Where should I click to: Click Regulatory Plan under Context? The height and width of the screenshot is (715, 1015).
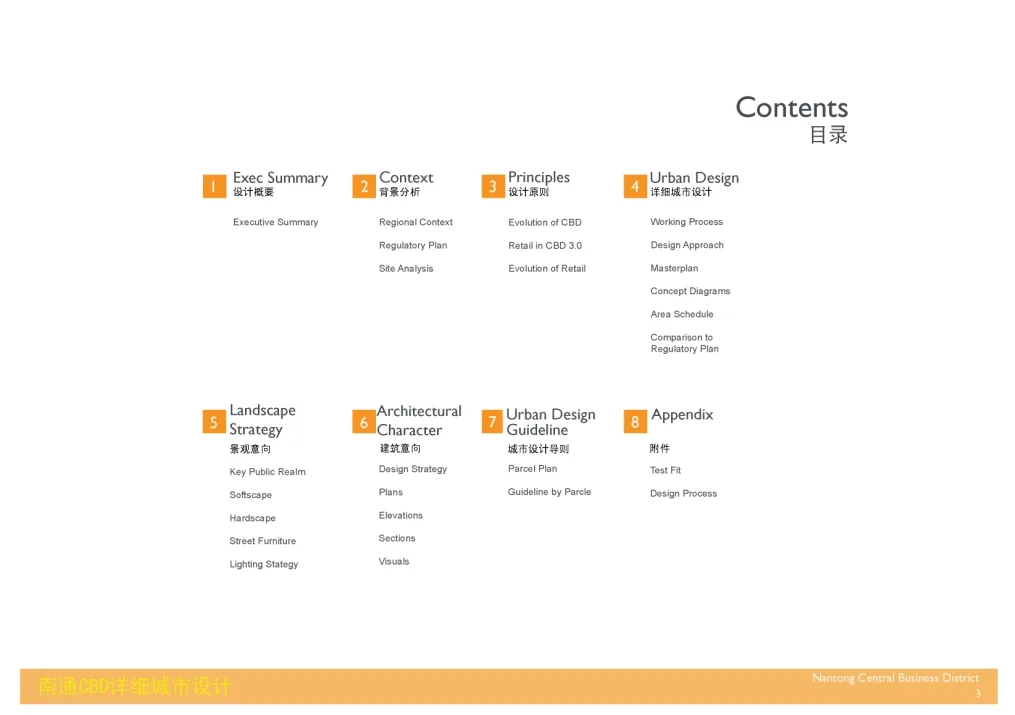tap(413, 245)
